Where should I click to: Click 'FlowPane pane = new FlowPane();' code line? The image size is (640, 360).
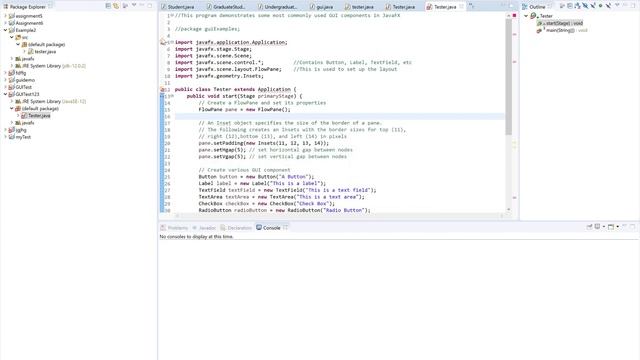244,109
